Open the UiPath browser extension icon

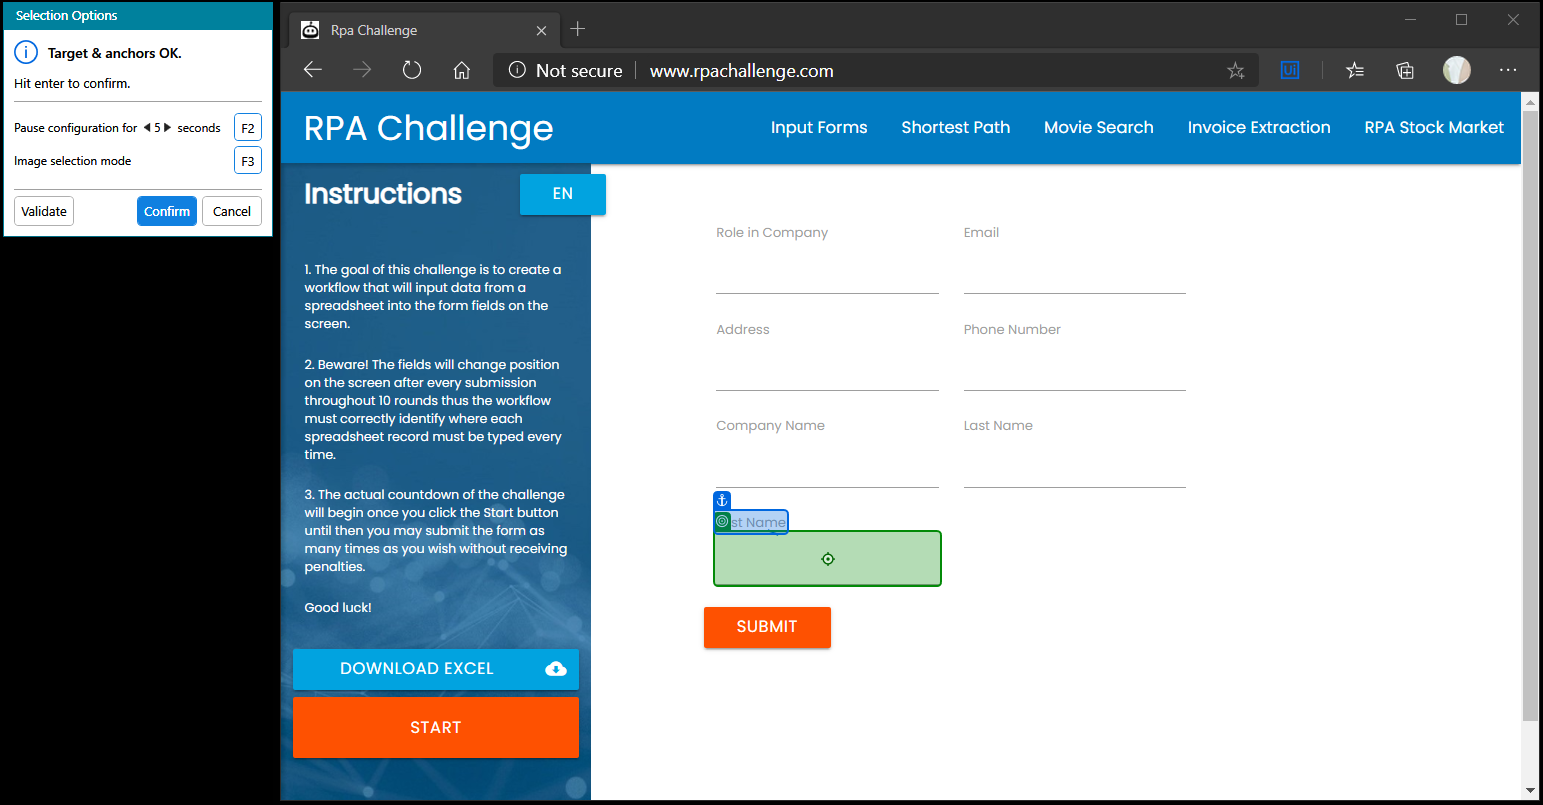[x=1290, y=70]
